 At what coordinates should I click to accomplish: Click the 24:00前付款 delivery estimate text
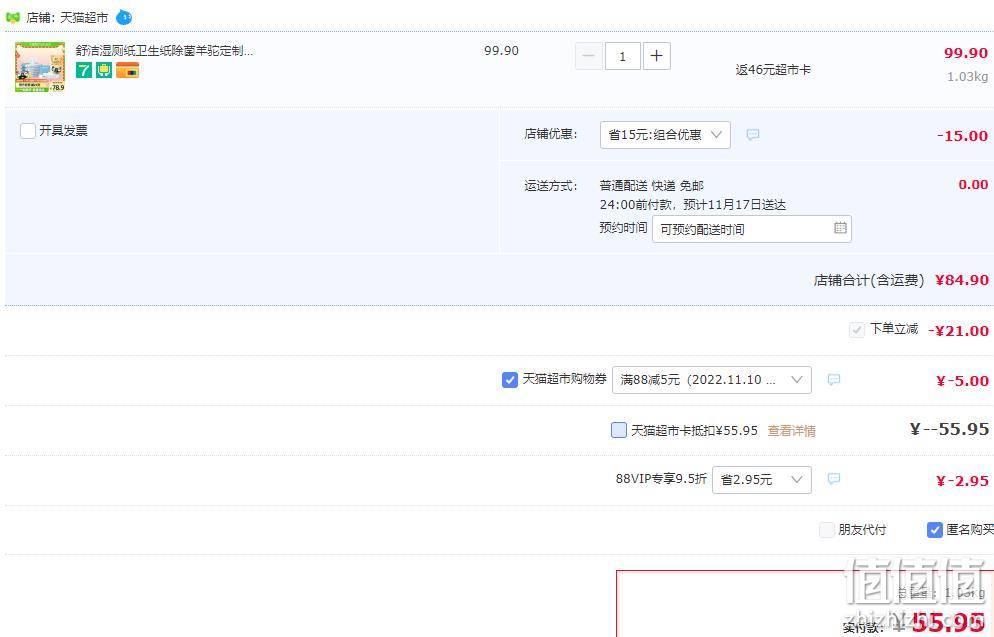point(693,205)
